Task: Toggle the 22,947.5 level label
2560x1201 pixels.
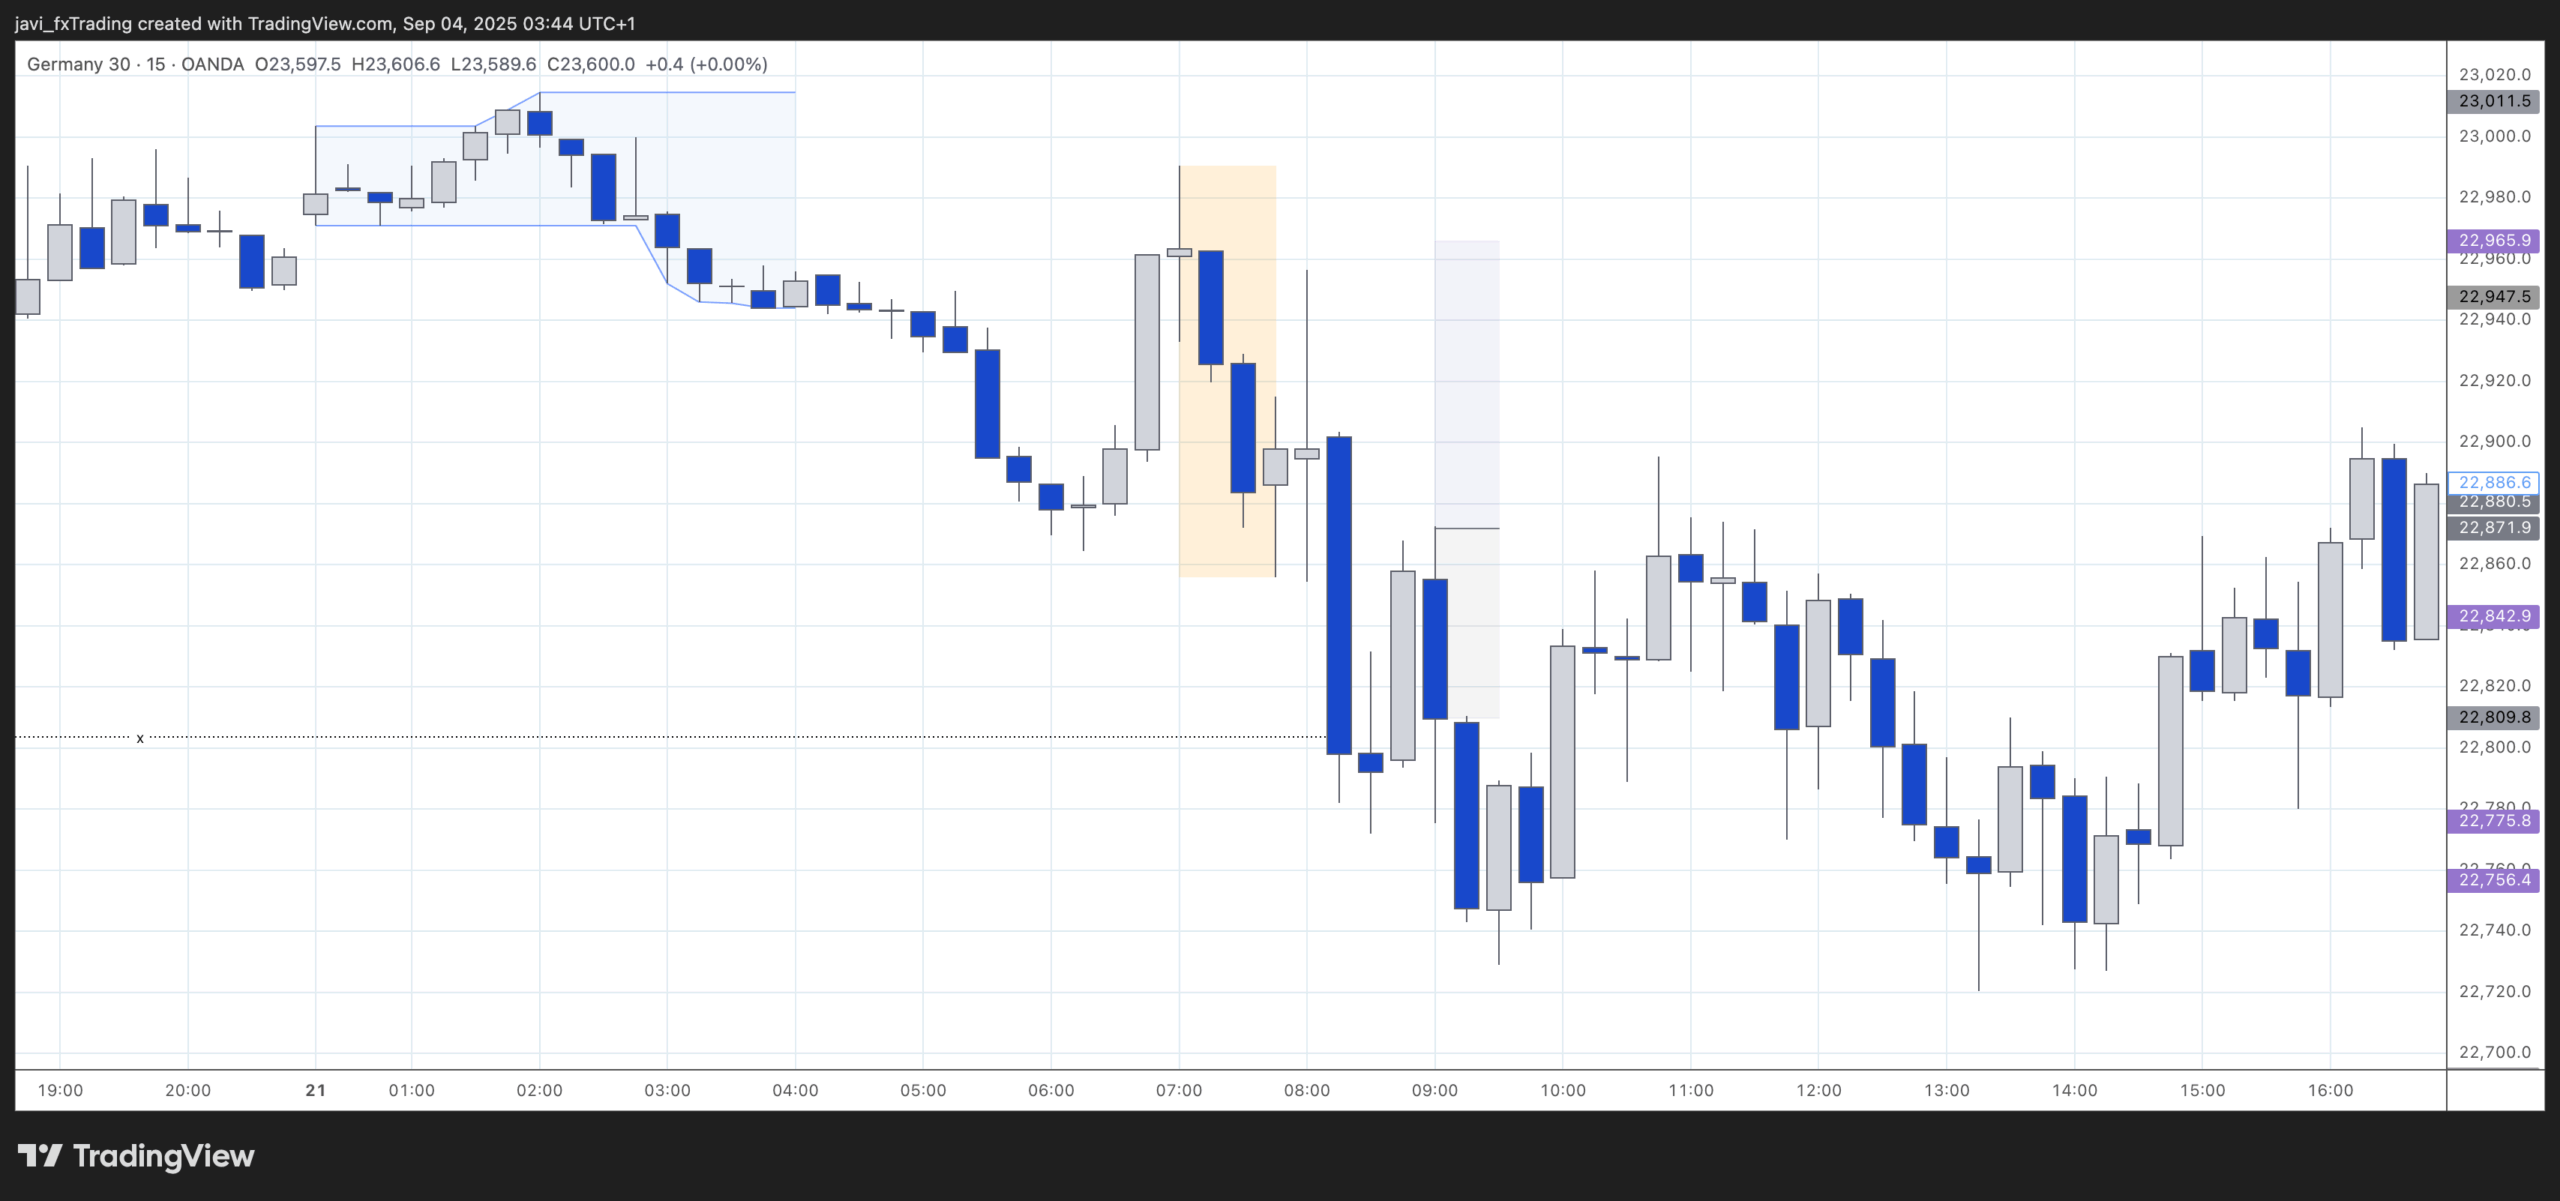Action: click(2496, 295)
